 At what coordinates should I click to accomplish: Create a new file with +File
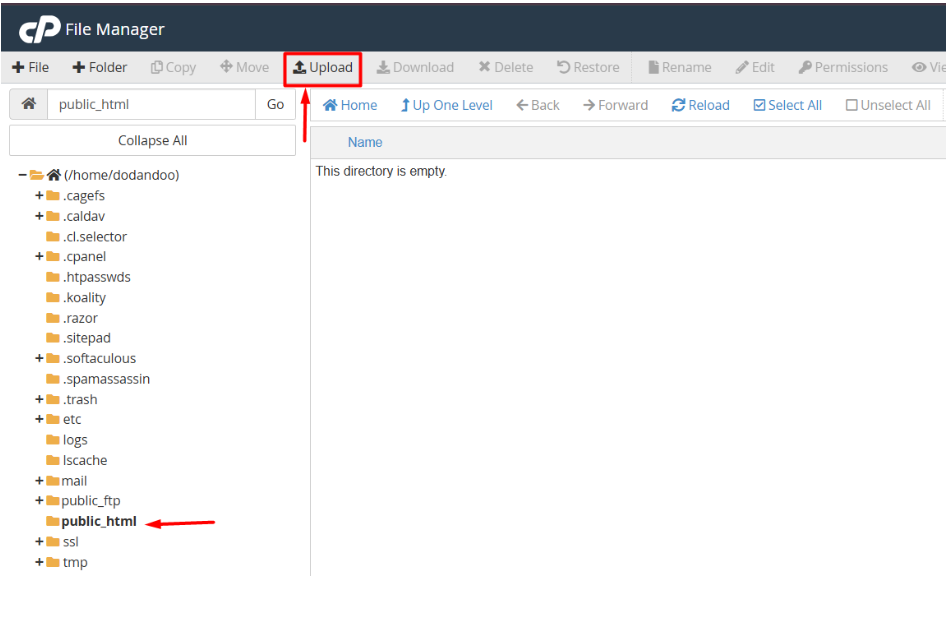(31, 68)
